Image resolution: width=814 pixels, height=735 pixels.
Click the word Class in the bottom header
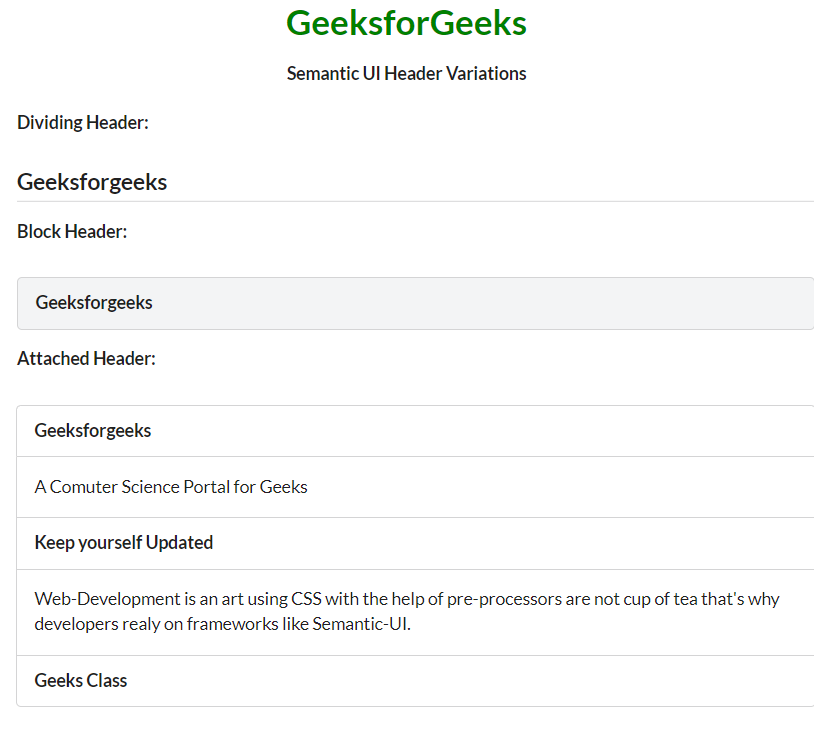point(105,681)
